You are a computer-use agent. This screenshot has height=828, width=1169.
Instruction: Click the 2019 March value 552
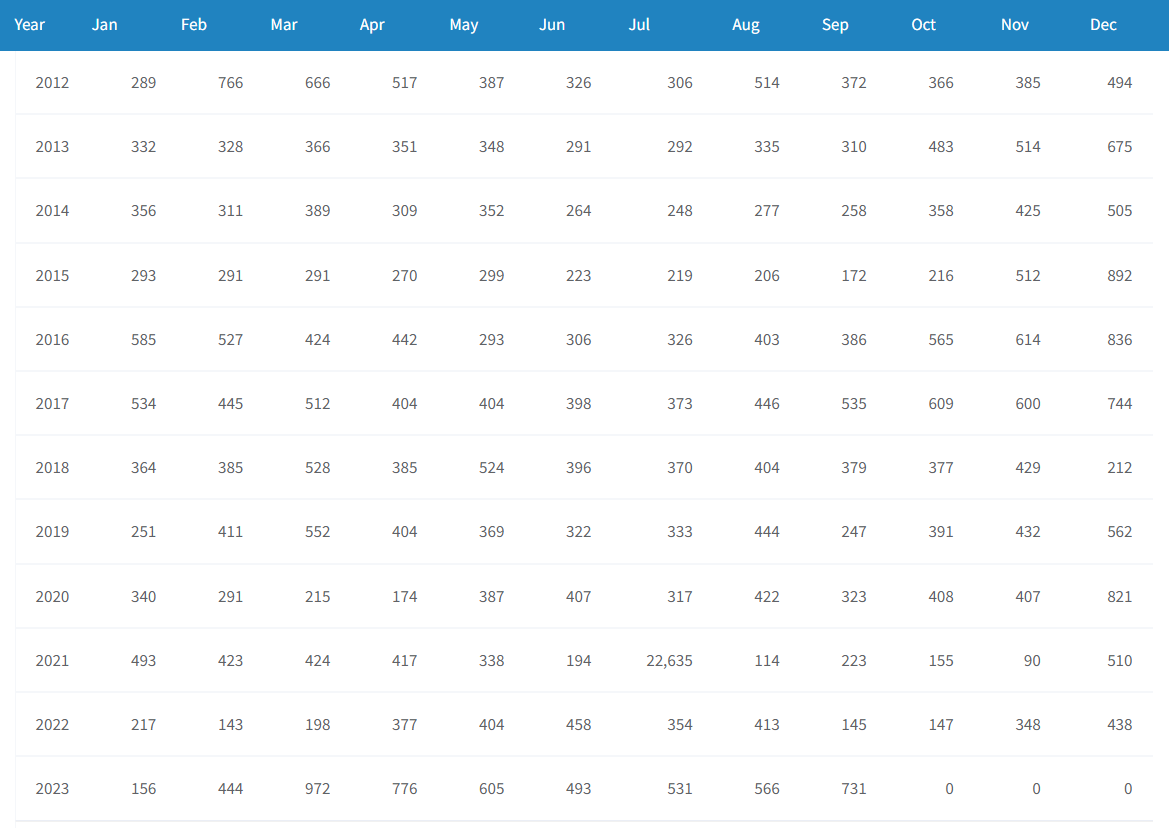pos(318,532)
